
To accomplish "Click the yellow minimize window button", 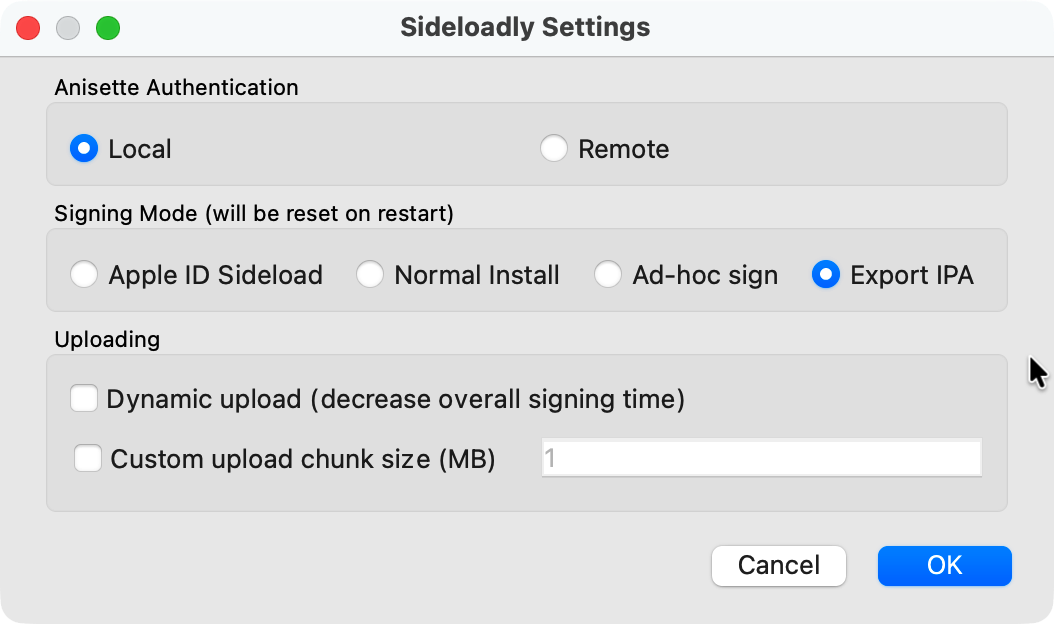I will tap(68, 27).
